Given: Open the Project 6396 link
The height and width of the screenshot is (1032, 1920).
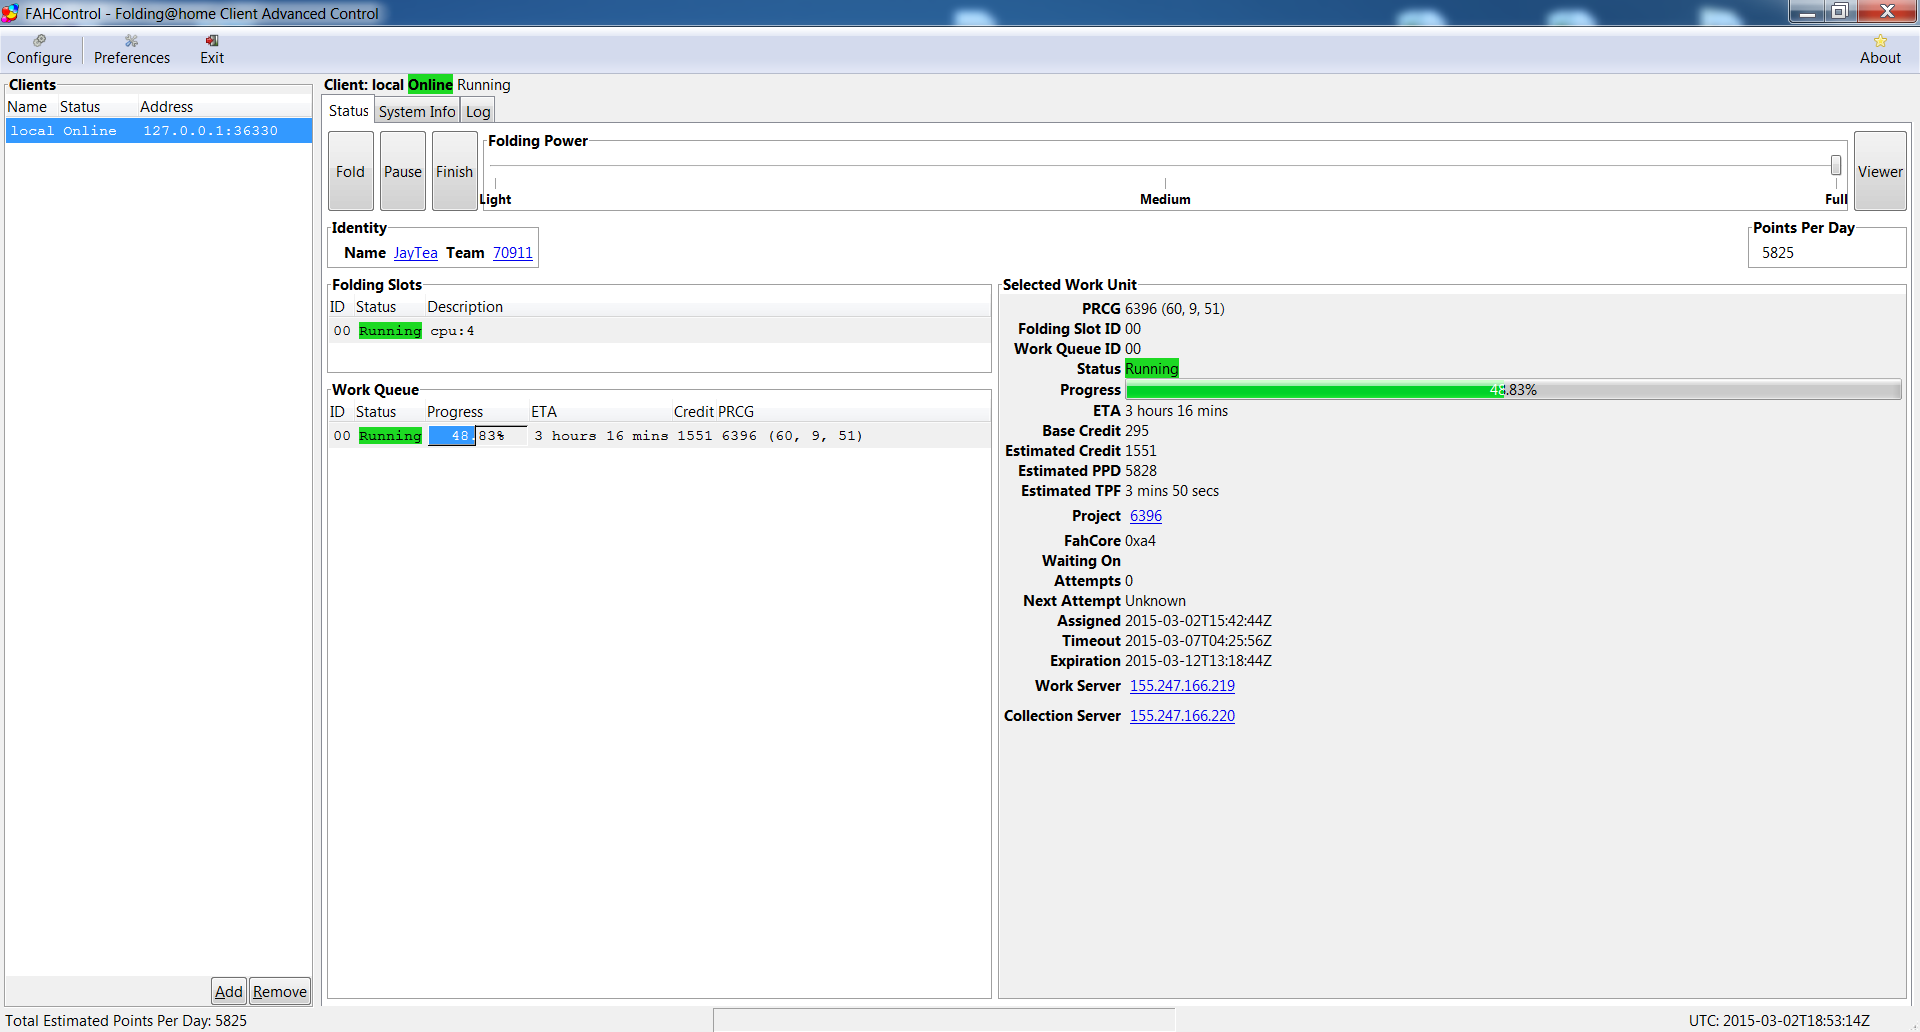Looking at the screenshot, I should tap(1146, 516).
